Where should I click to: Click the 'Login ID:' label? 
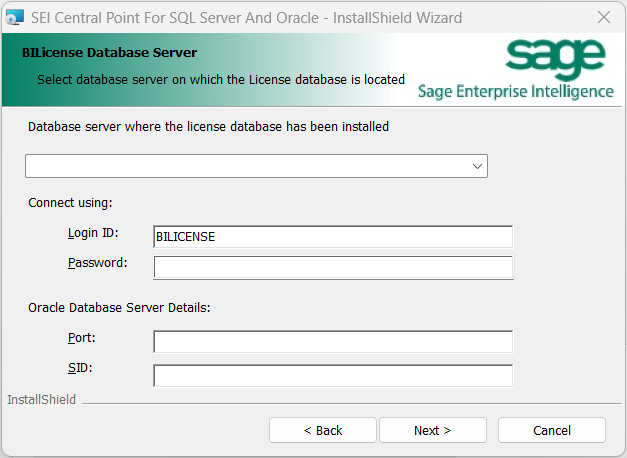(x=93, y=233)
